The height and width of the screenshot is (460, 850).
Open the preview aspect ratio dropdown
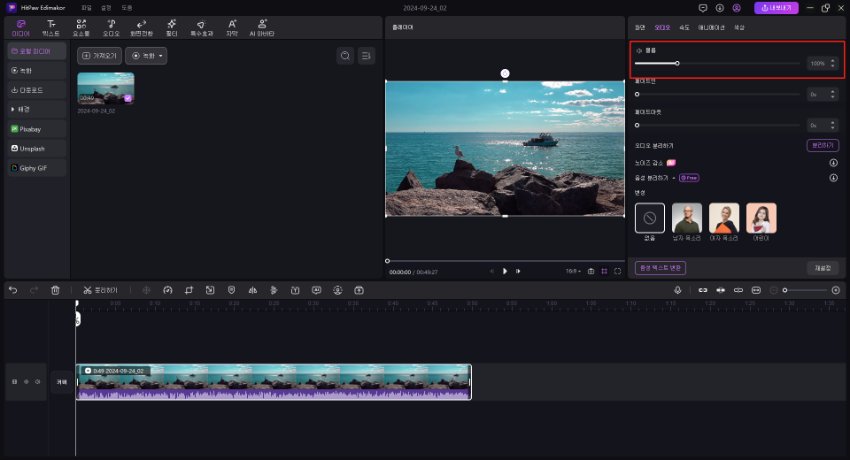tap(571, 271)
